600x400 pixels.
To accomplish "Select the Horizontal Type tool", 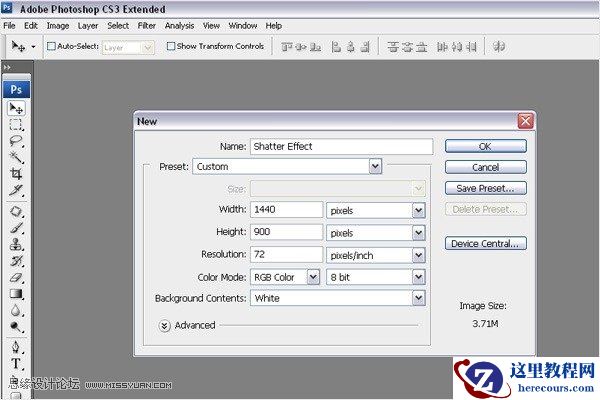I will pyautogui.click(x=16, y=364).
